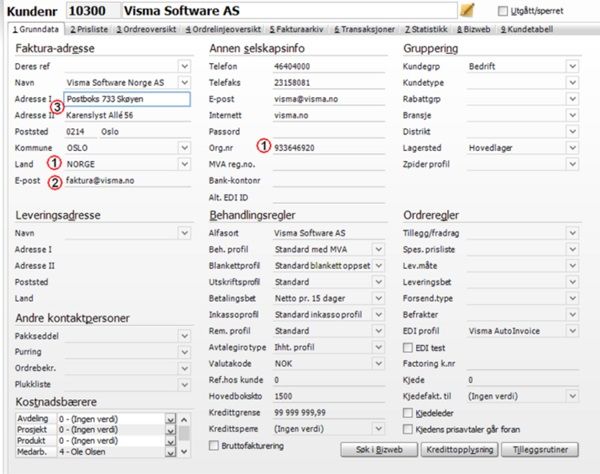Expand the Kommune dropdown
The width and height of the screenshot is (600, 474).
coord(184,148)
